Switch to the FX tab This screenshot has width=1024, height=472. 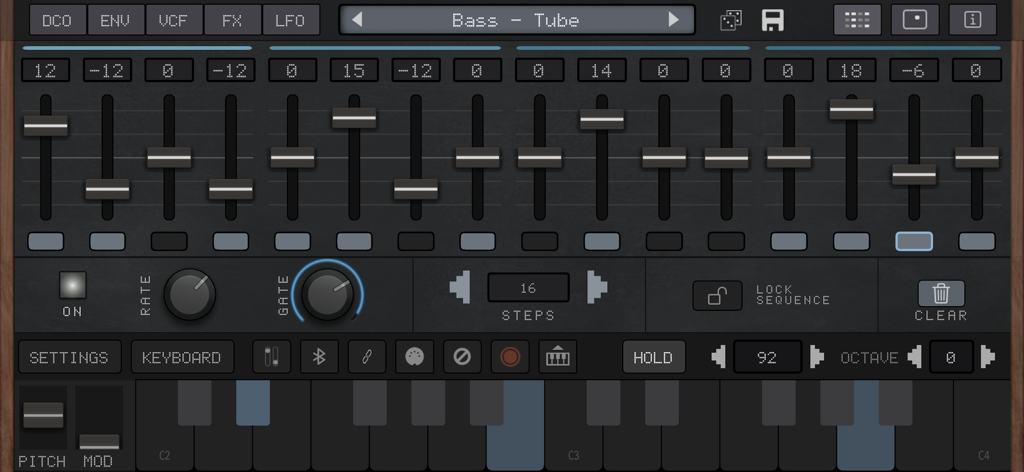coord(232,20)
